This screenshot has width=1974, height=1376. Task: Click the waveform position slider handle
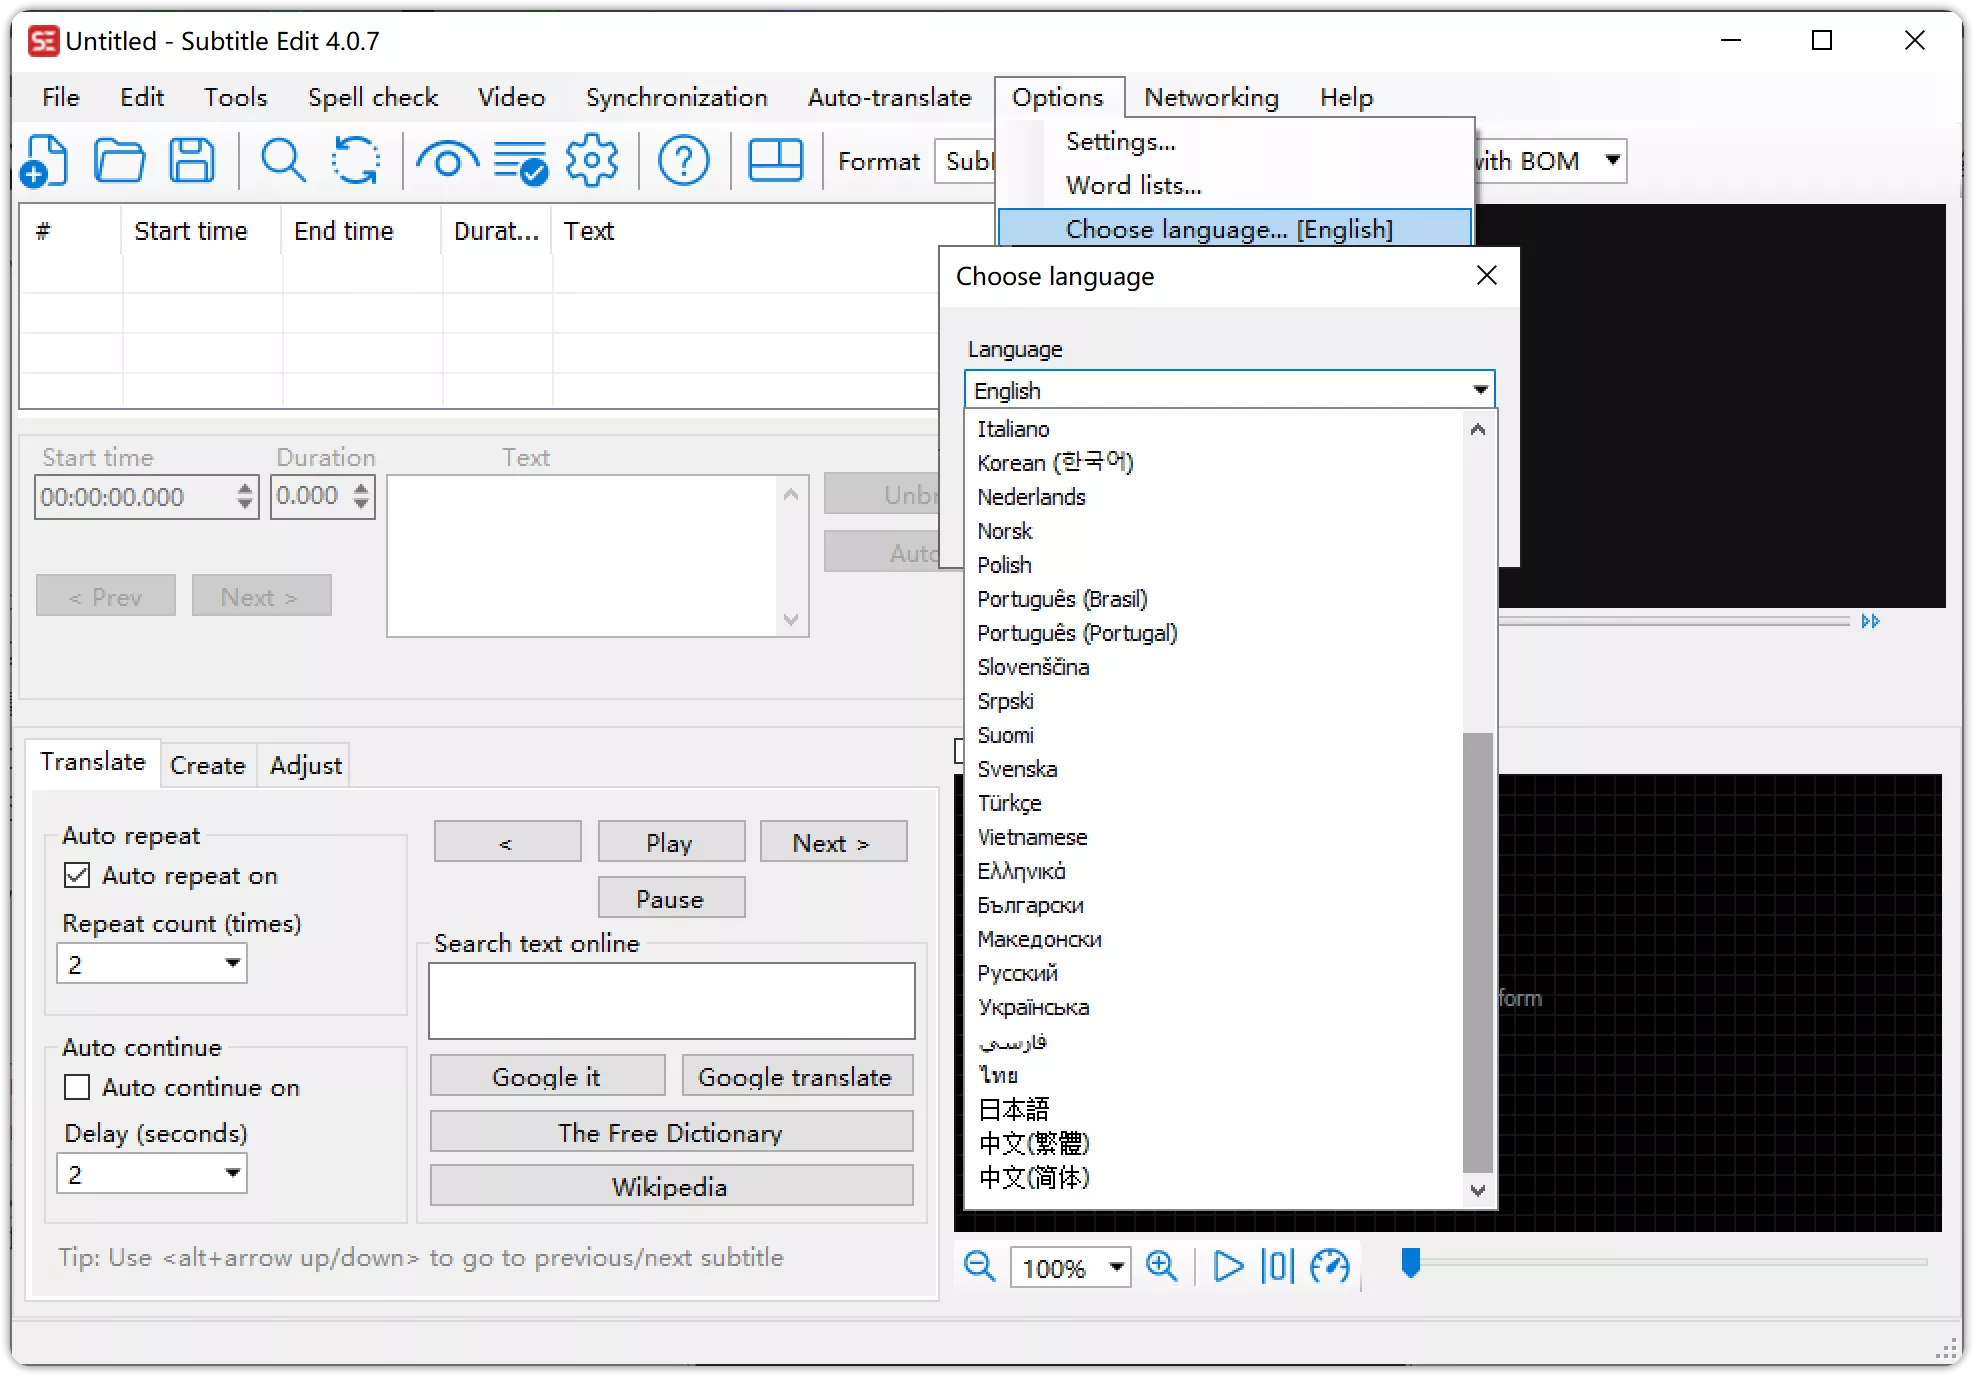point(1410,1263)
